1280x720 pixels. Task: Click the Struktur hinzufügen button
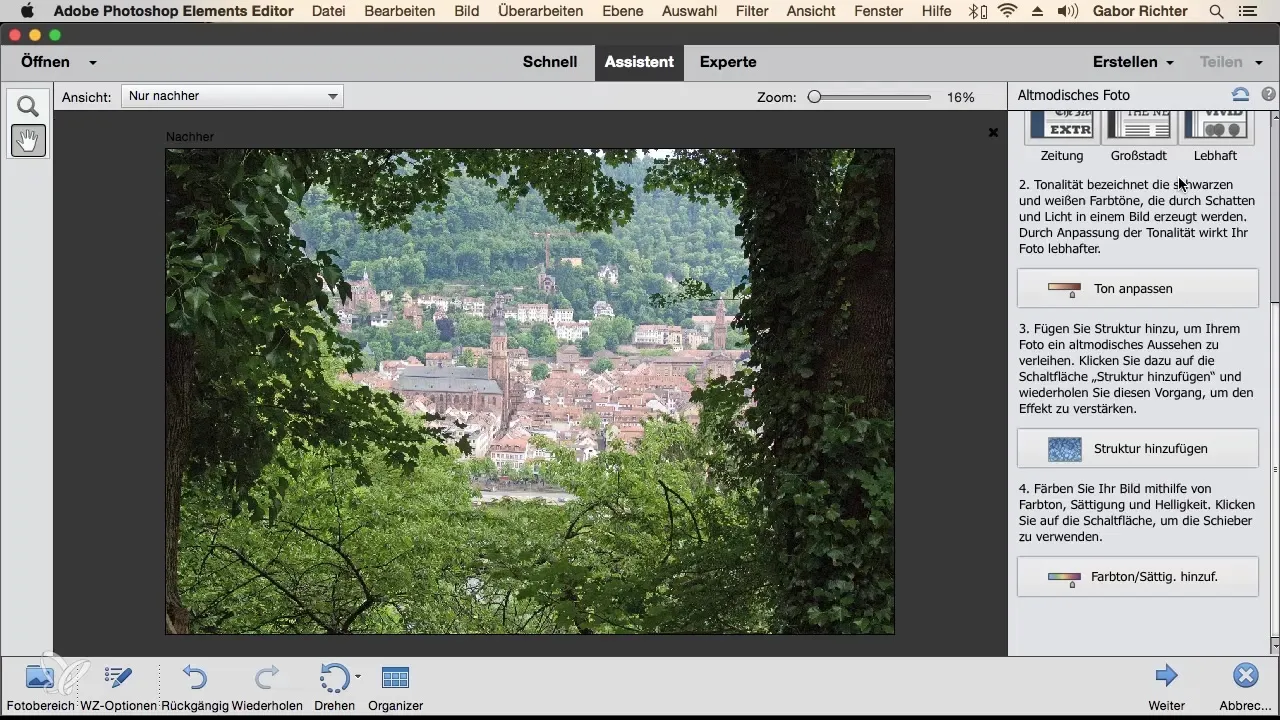click(x=1137, y=449)
